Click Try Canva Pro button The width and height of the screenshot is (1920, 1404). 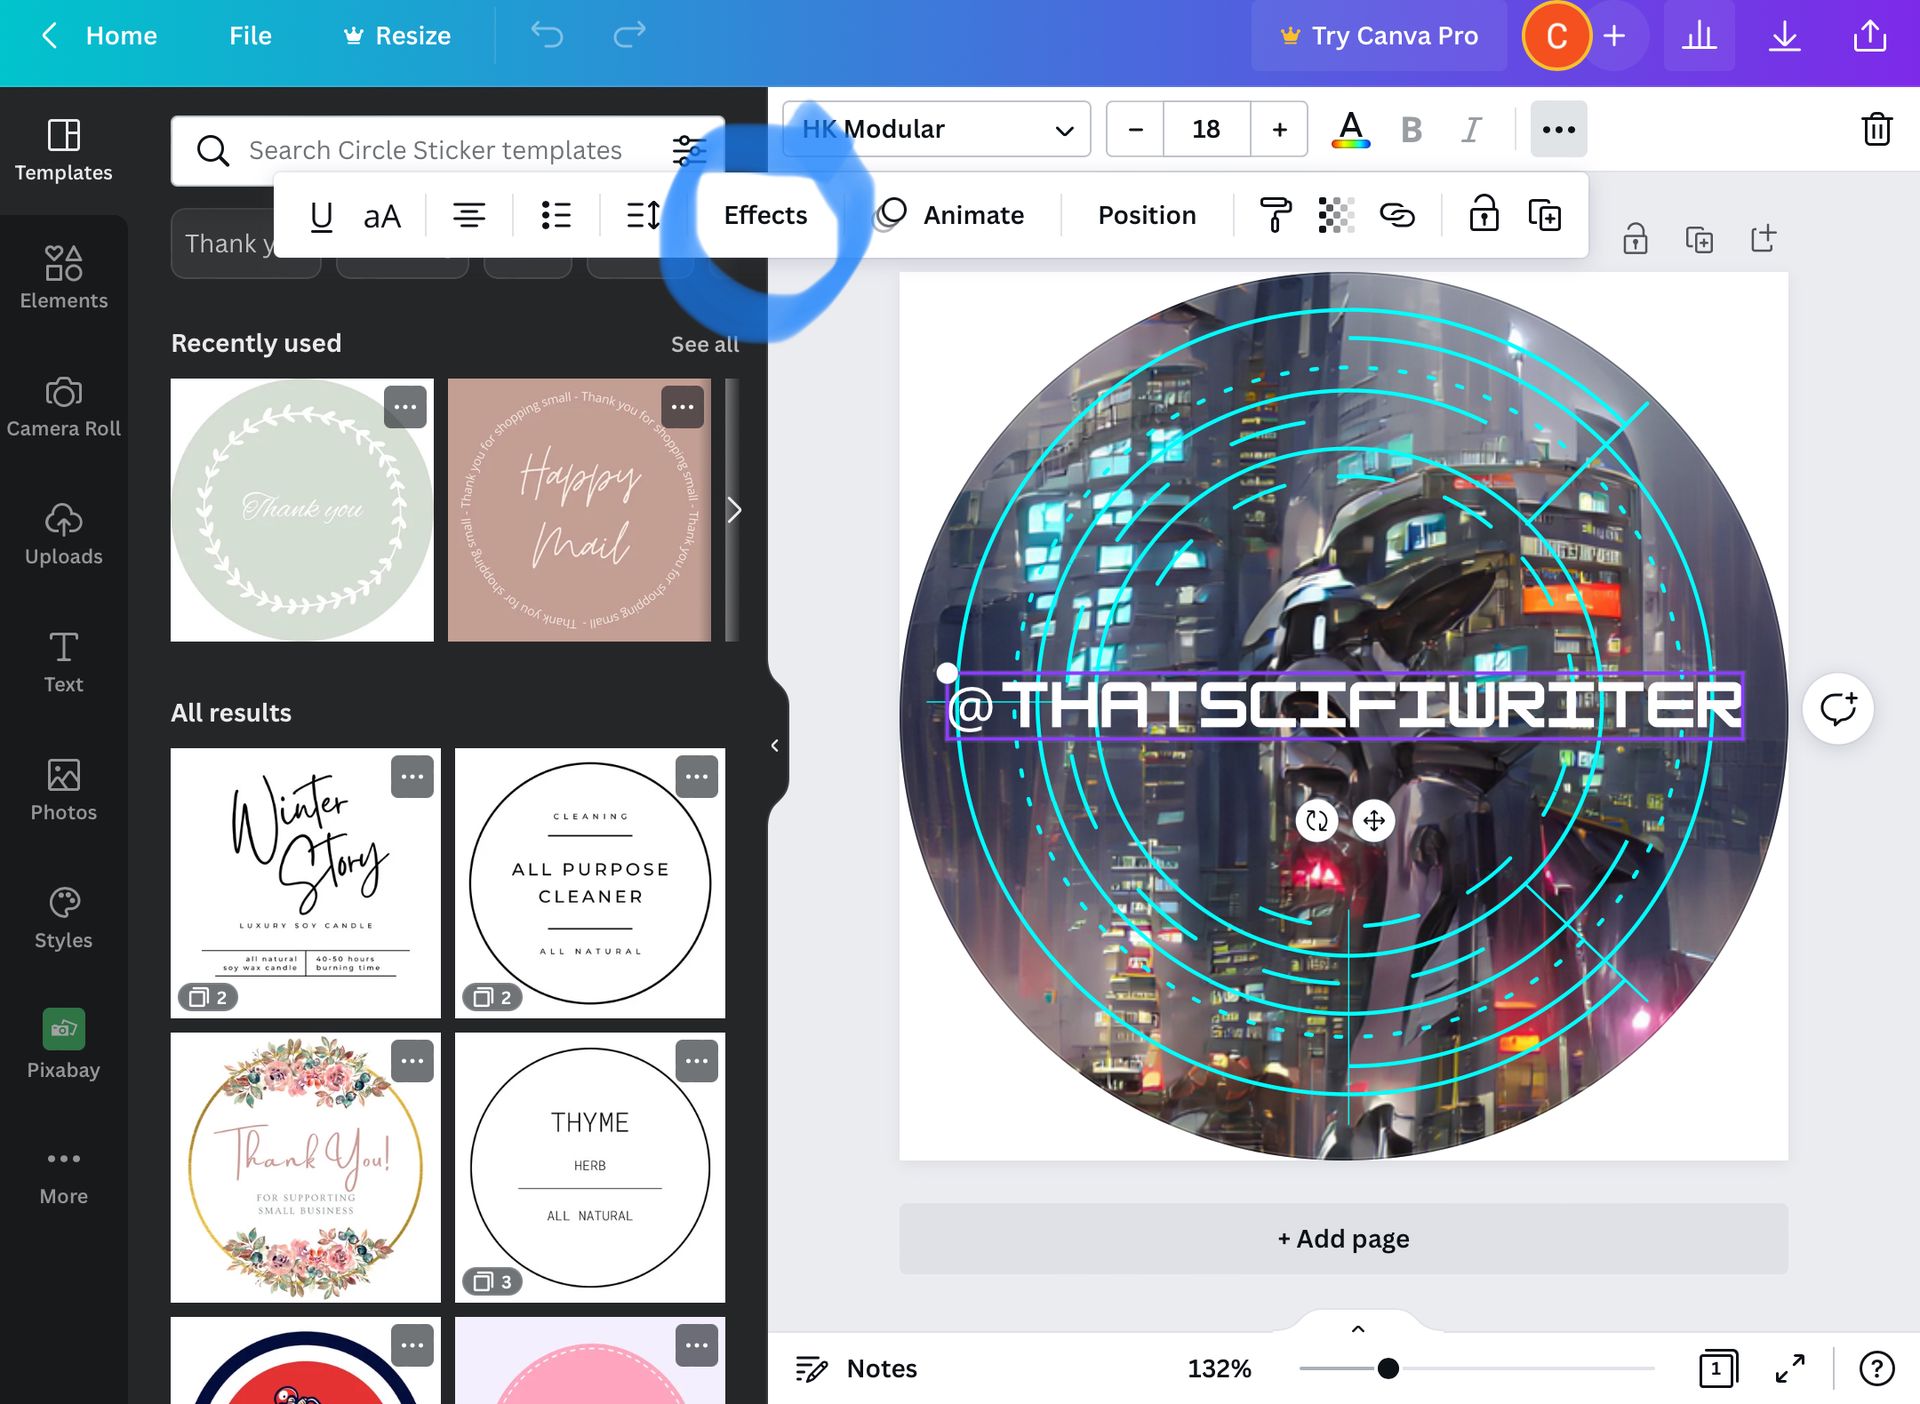(x=1379, y=36)
